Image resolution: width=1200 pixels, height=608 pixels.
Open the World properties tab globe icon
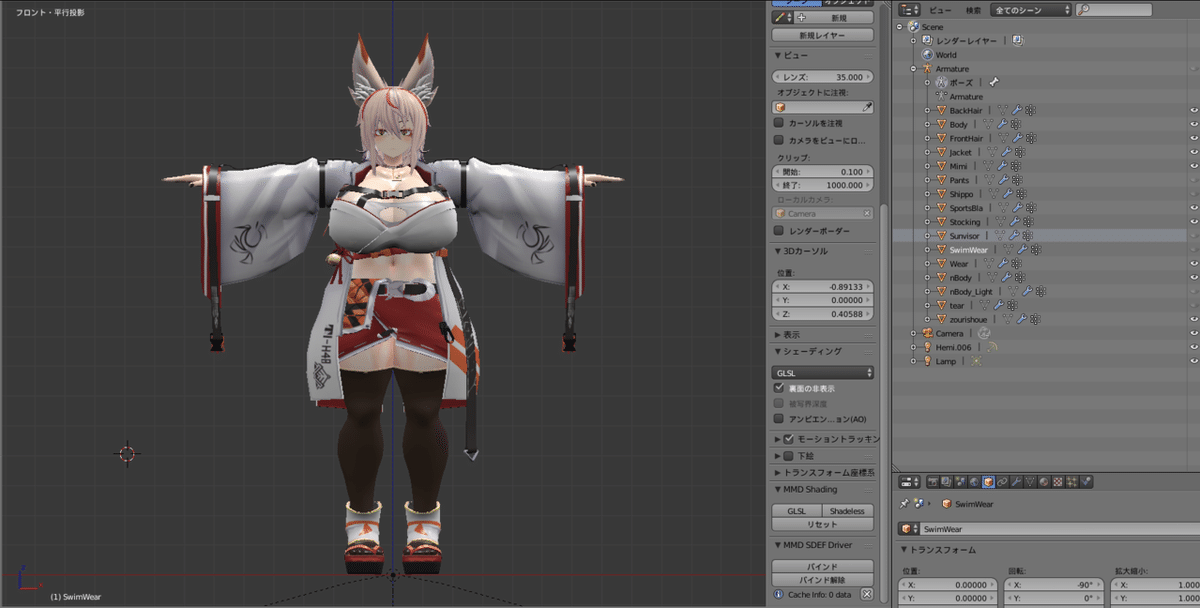[974, 482]
